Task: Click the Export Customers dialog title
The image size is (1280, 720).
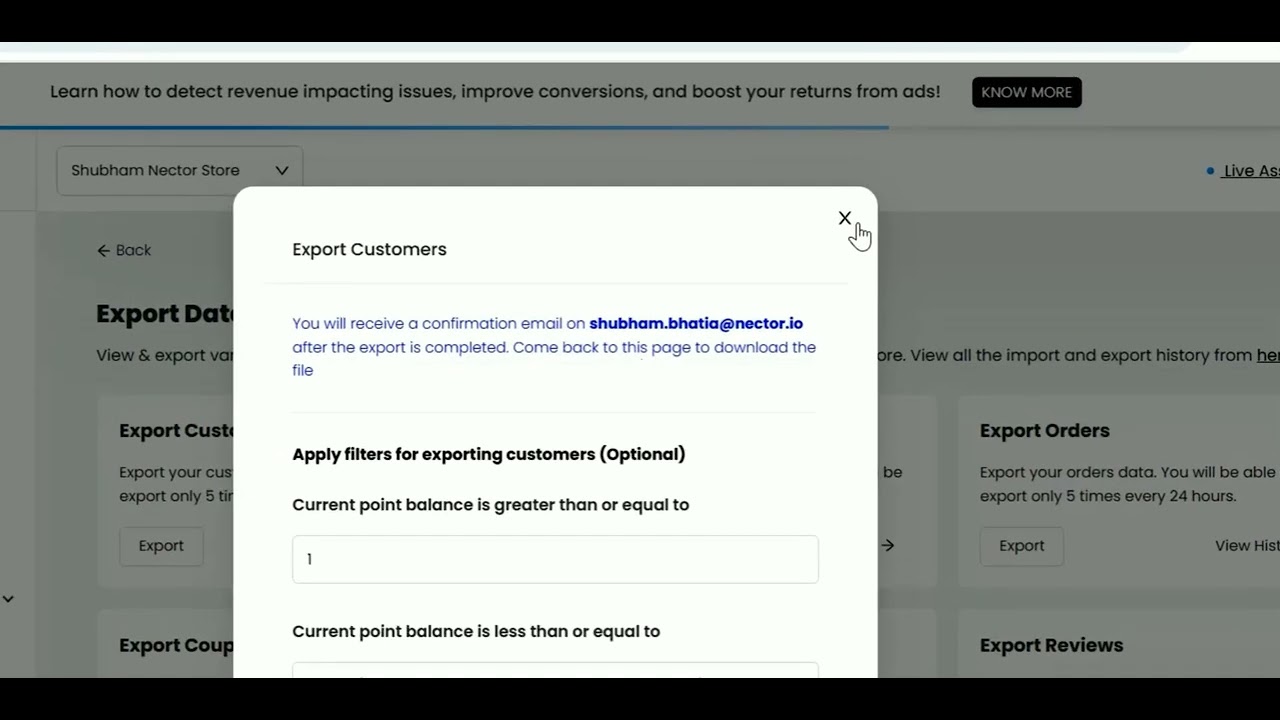Action: (369, 250)
